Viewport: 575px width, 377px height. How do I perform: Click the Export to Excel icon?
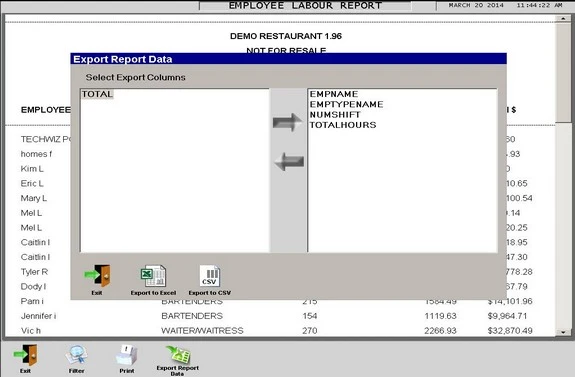(x=153, y=276)
